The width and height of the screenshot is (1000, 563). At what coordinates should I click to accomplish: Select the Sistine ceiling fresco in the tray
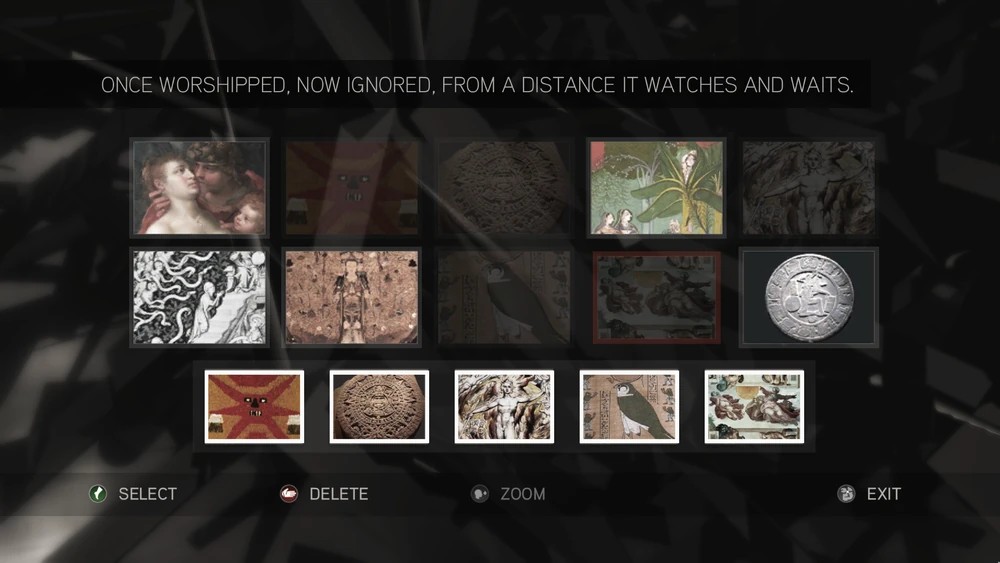pos(754,407)
